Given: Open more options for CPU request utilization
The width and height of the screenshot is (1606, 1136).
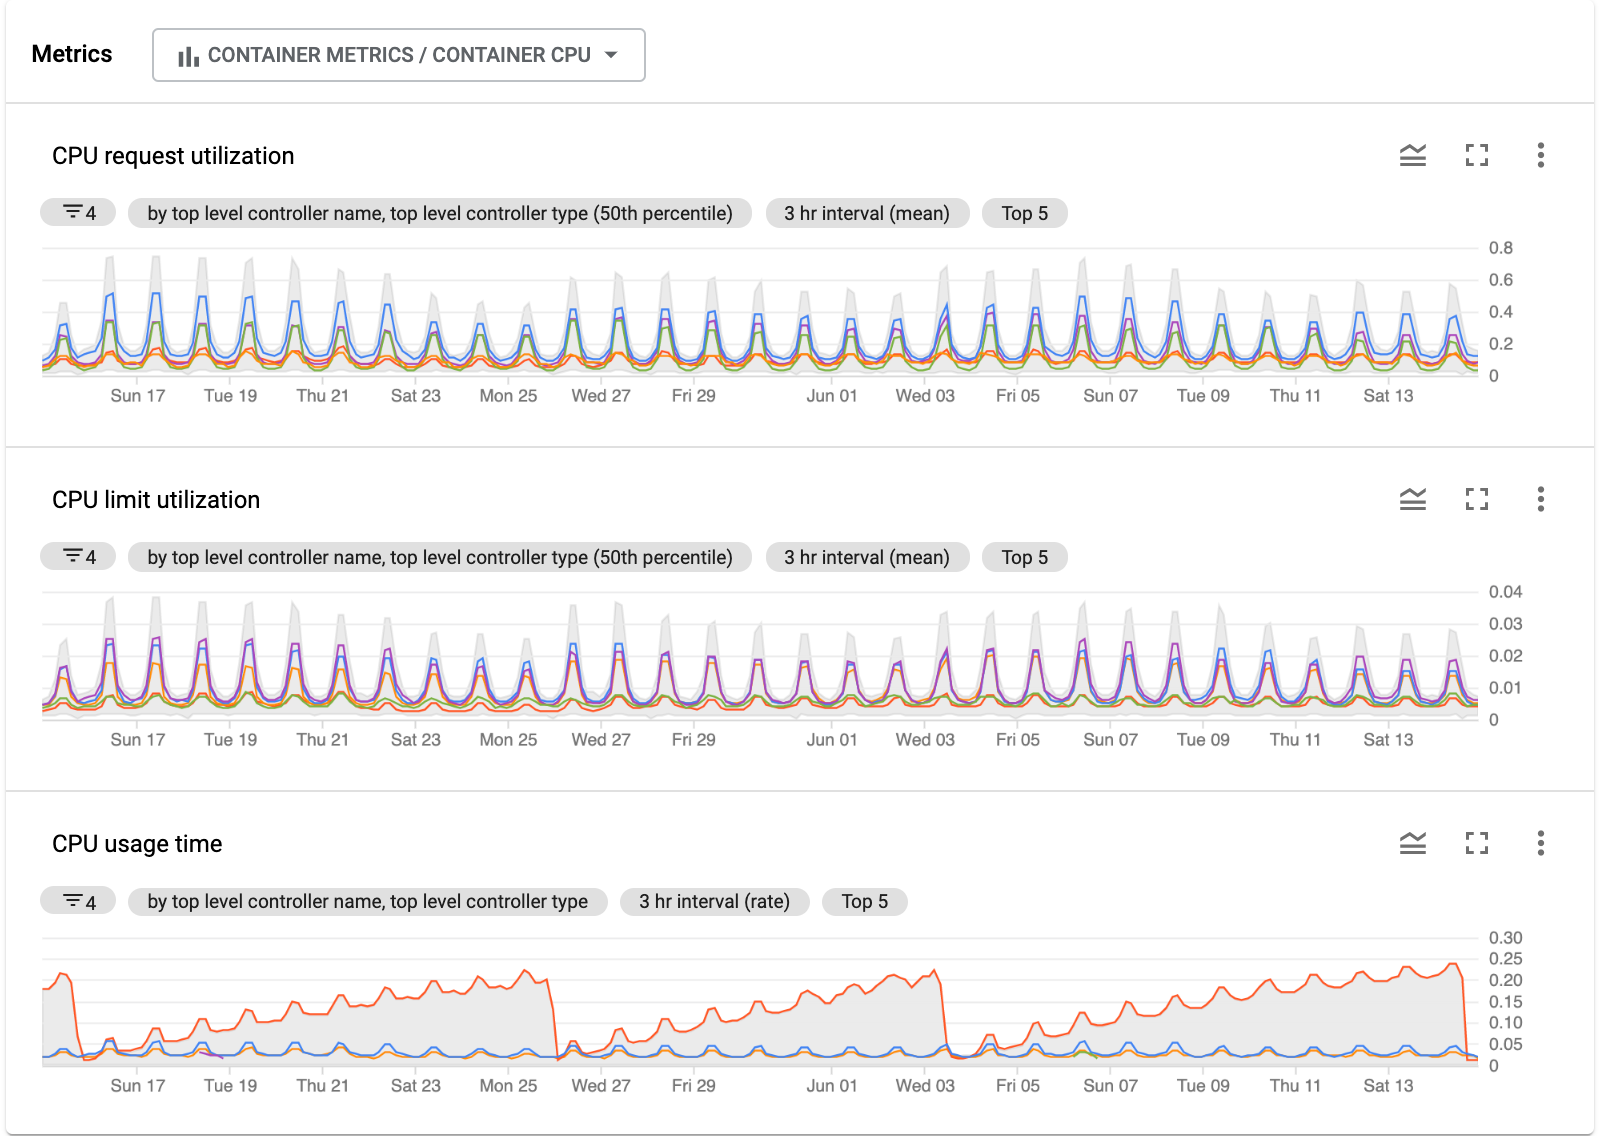Looking at the screenshot, I should pos(1541,156).
